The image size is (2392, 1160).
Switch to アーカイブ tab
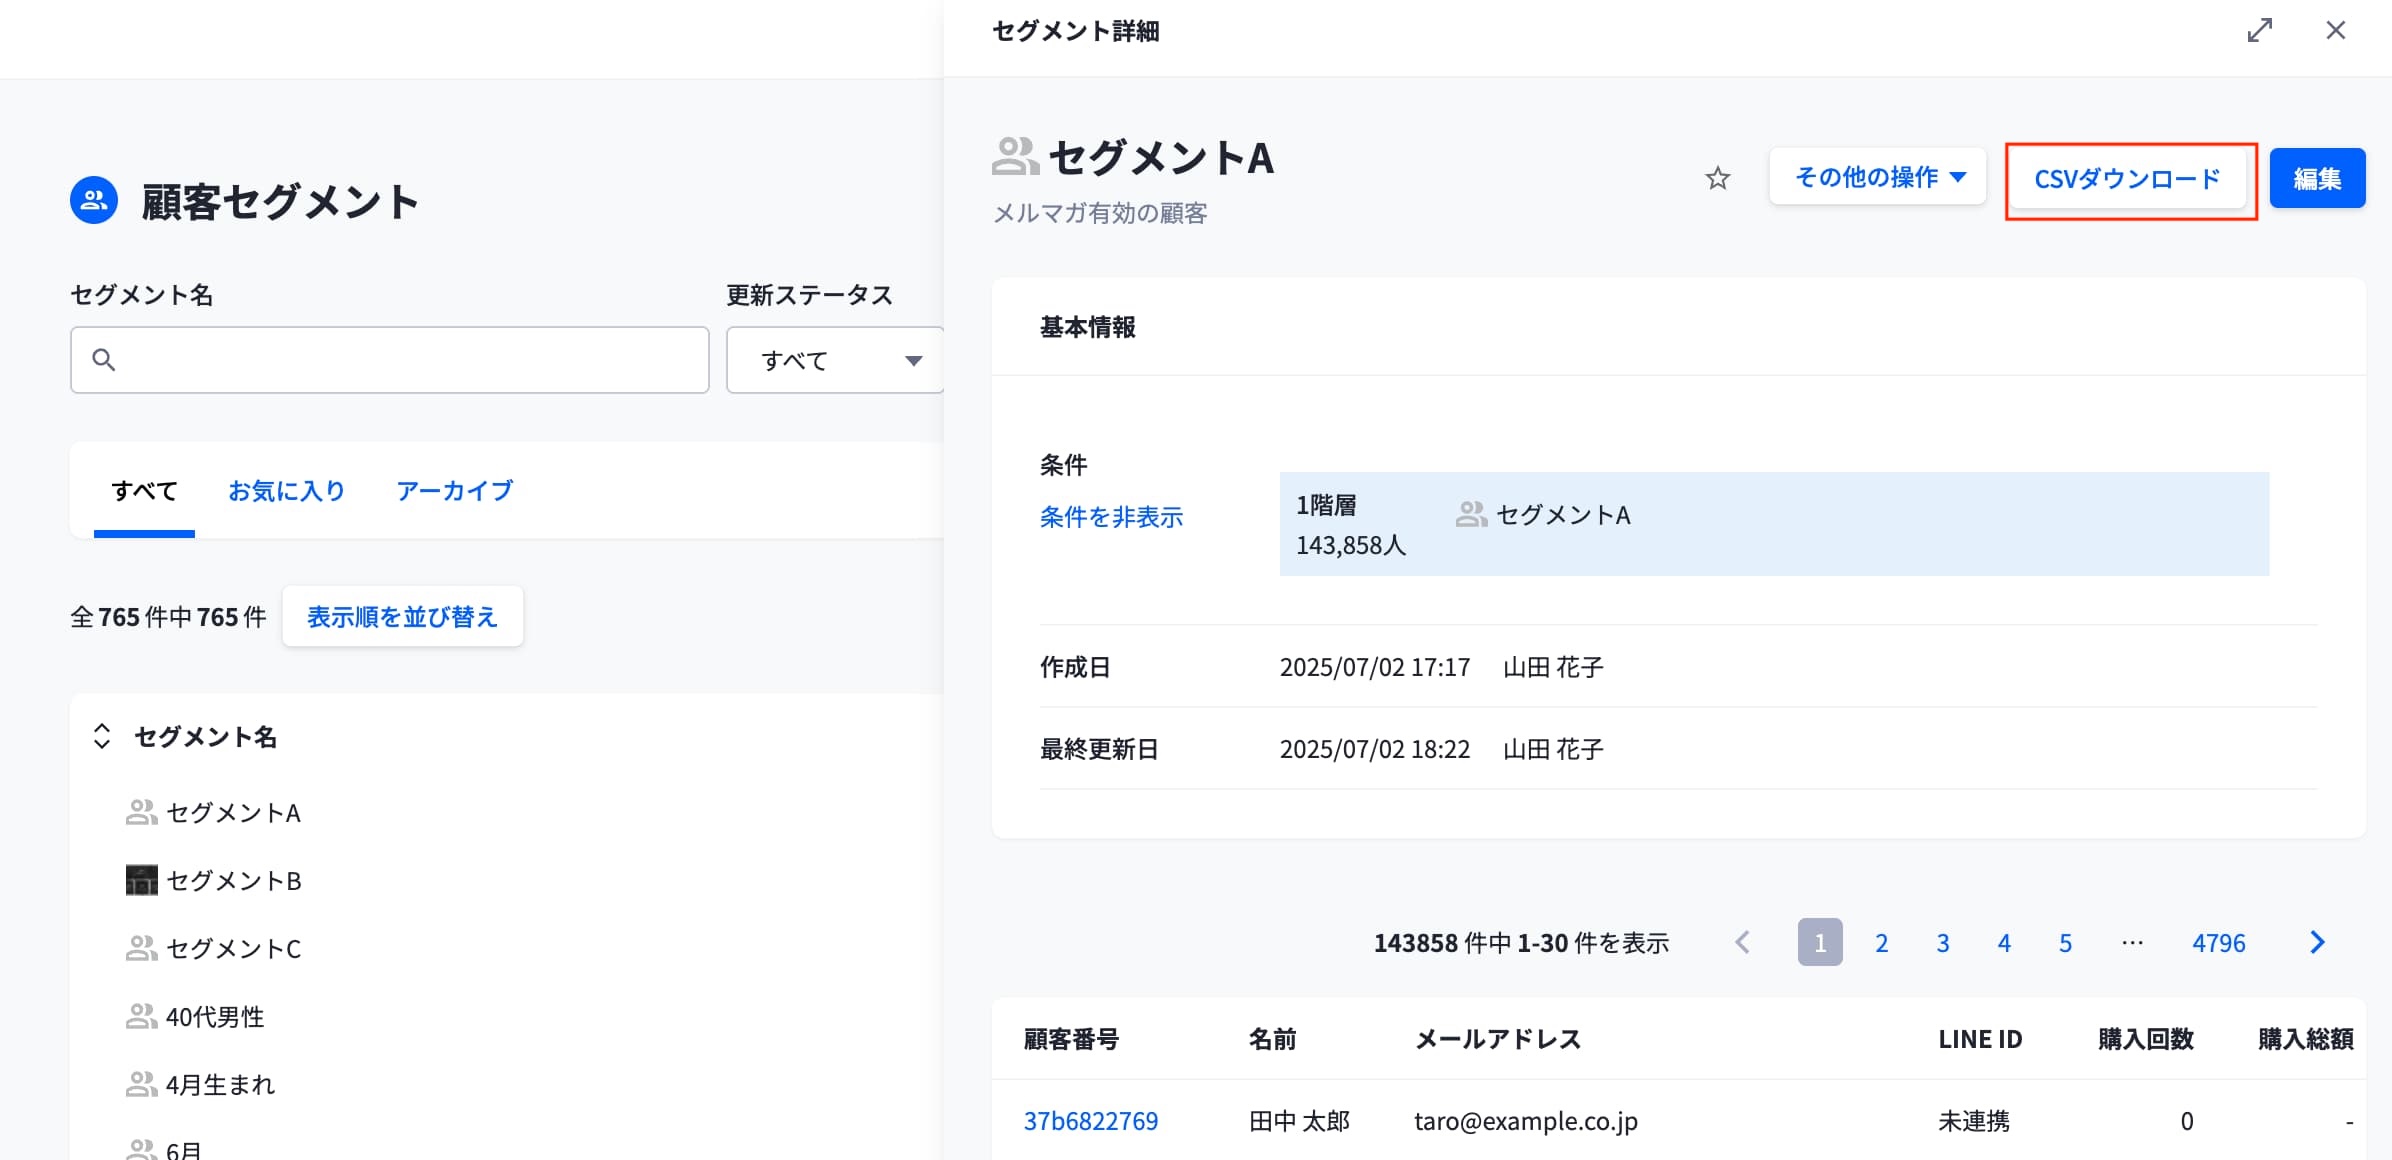tap(454, 491)
